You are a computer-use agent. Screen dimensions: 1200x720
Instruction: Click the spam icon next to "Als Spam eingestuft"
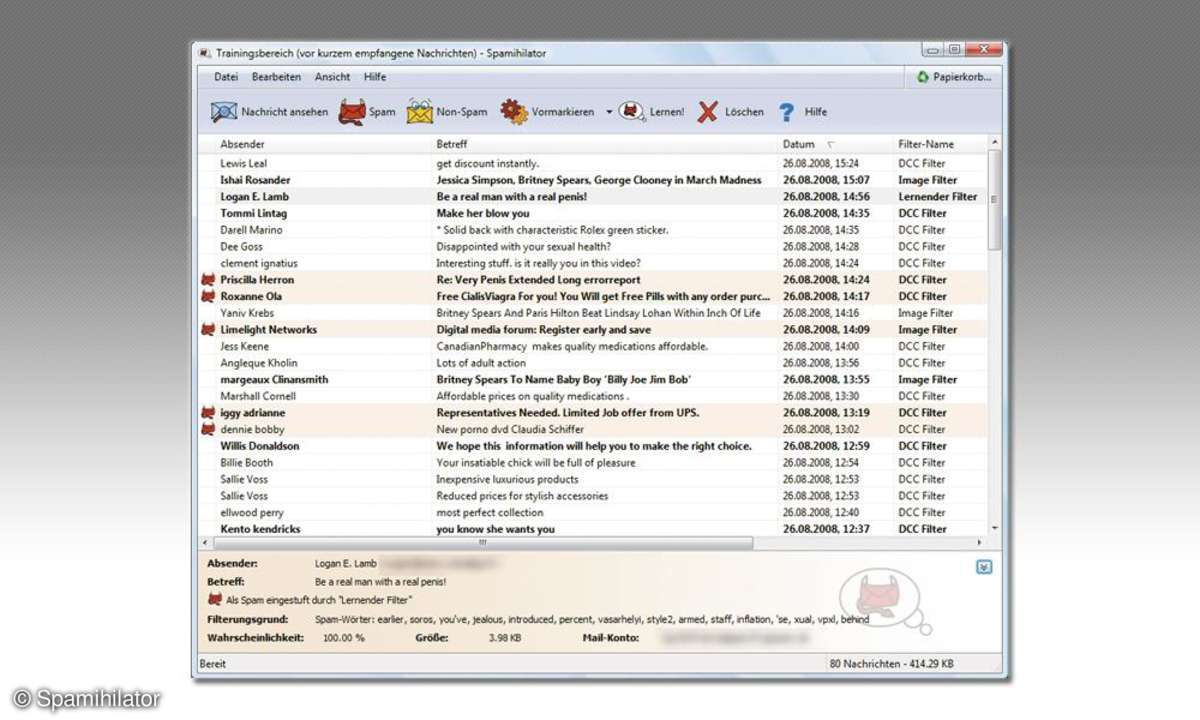214,599
